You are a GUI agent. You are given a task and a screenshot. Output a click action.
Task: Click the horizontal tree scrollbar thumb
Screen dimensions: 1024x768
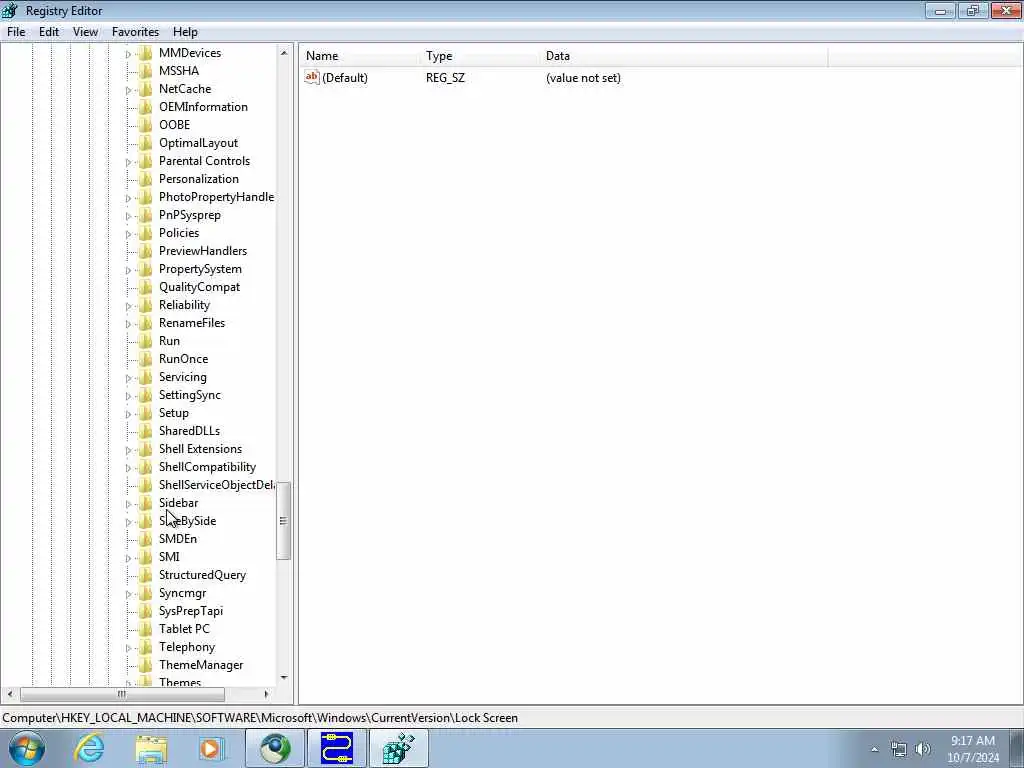coord(122,694)
